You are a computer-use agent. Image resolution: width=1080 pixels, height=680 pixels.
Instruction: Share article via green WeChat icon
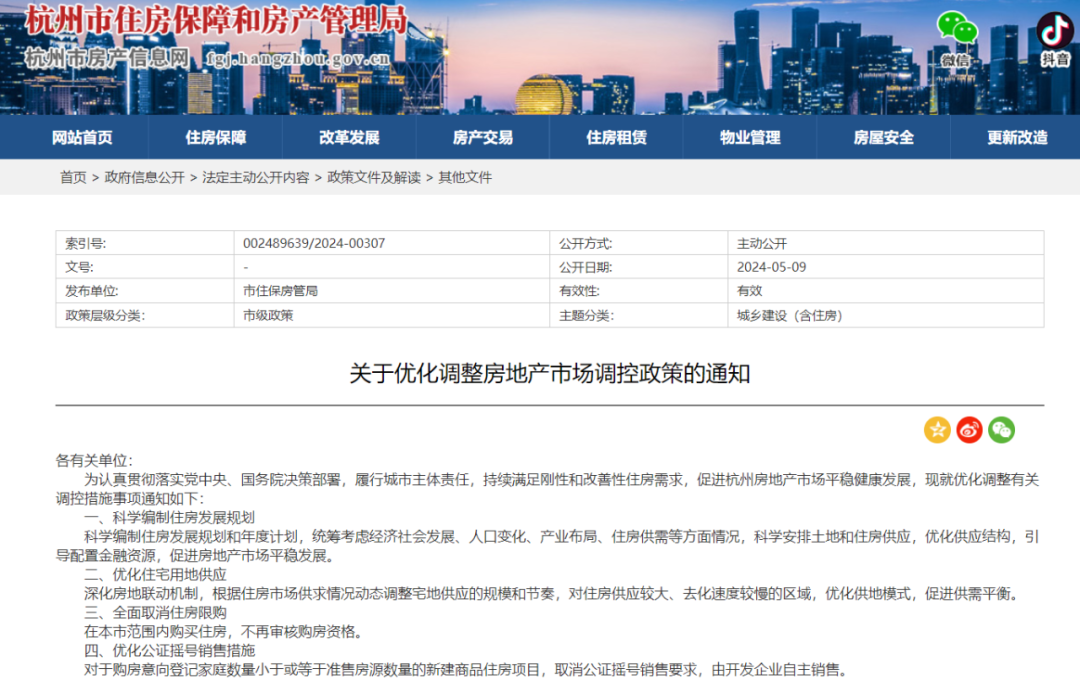click(x=1001, y=430)
